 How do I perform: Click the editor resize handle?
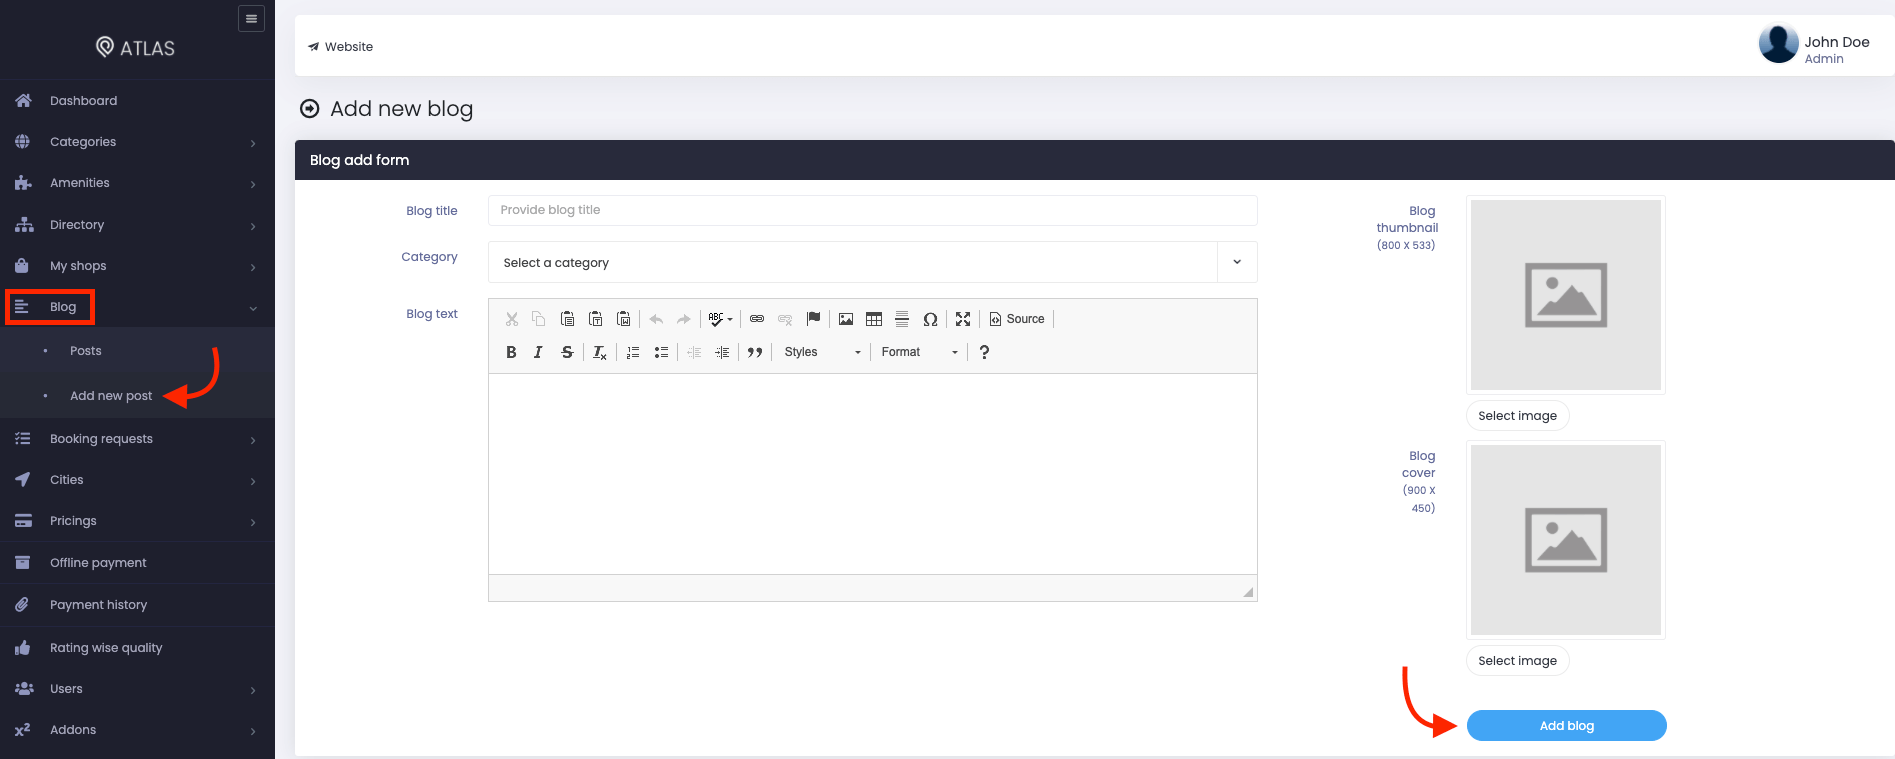pos(1248,592)
